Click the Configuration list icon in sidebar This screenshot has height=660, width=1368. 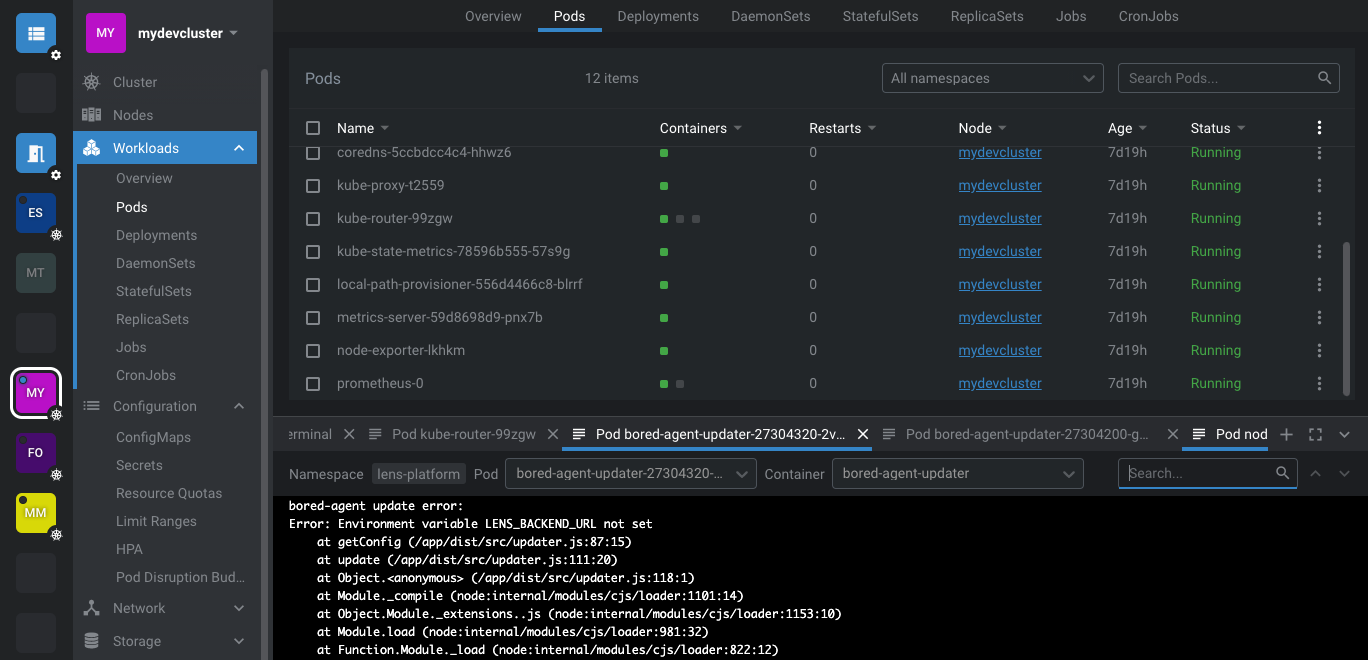click(x=92, y=406)
